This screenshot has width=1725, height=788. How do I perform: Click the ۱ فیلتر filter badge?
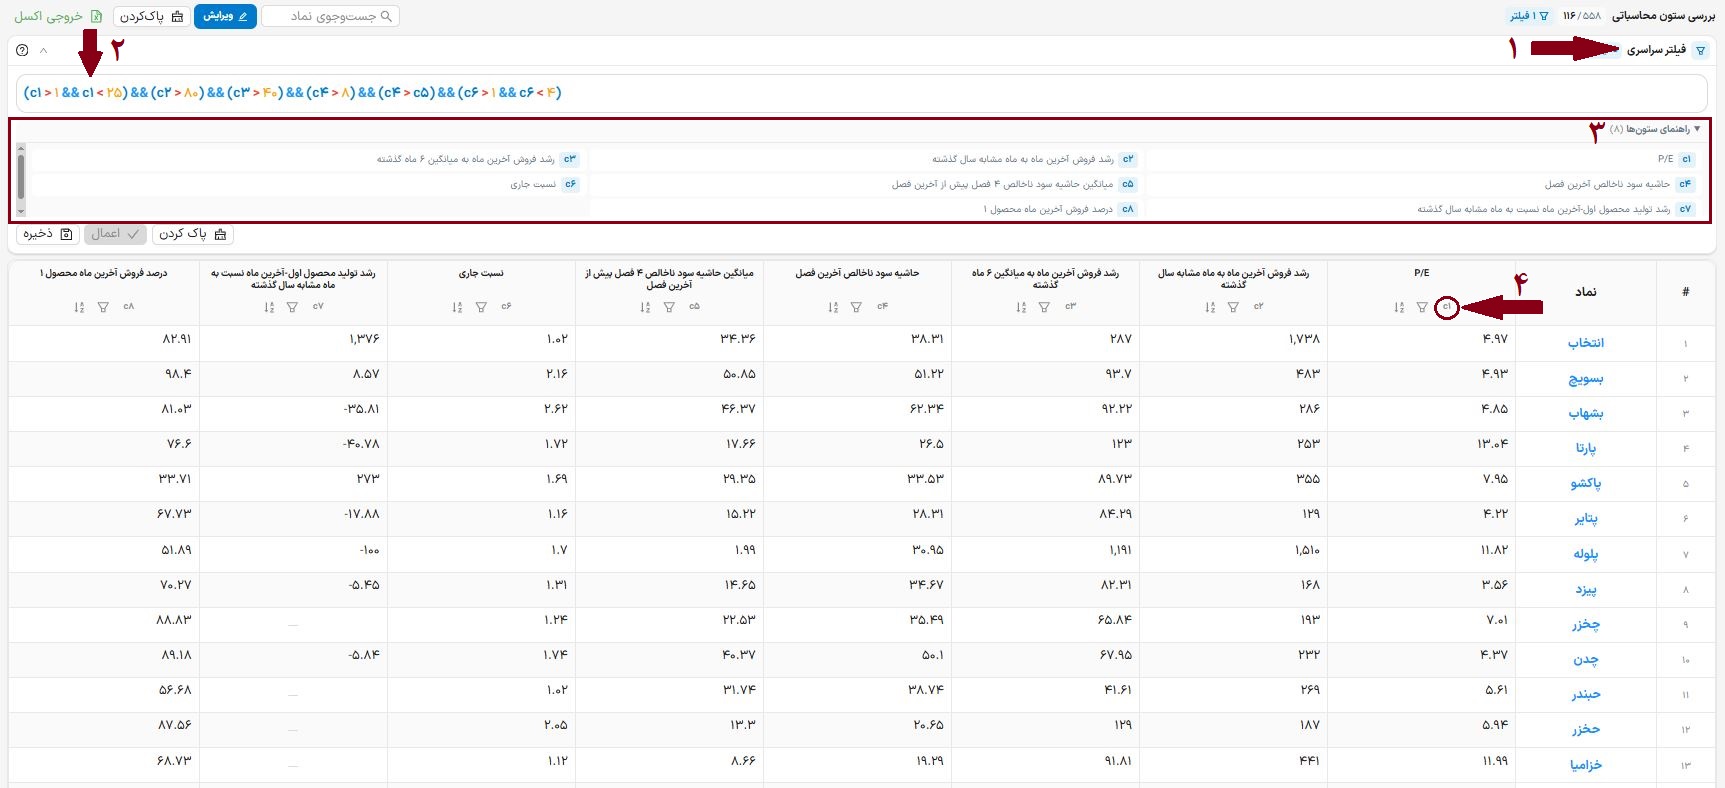coord(1530,16)
